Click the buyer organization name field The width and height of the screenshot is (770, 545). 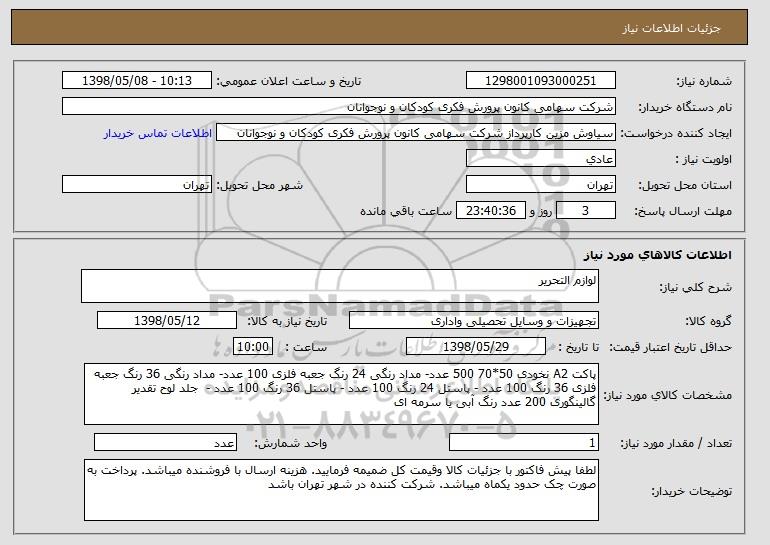[x=339, y=107]
